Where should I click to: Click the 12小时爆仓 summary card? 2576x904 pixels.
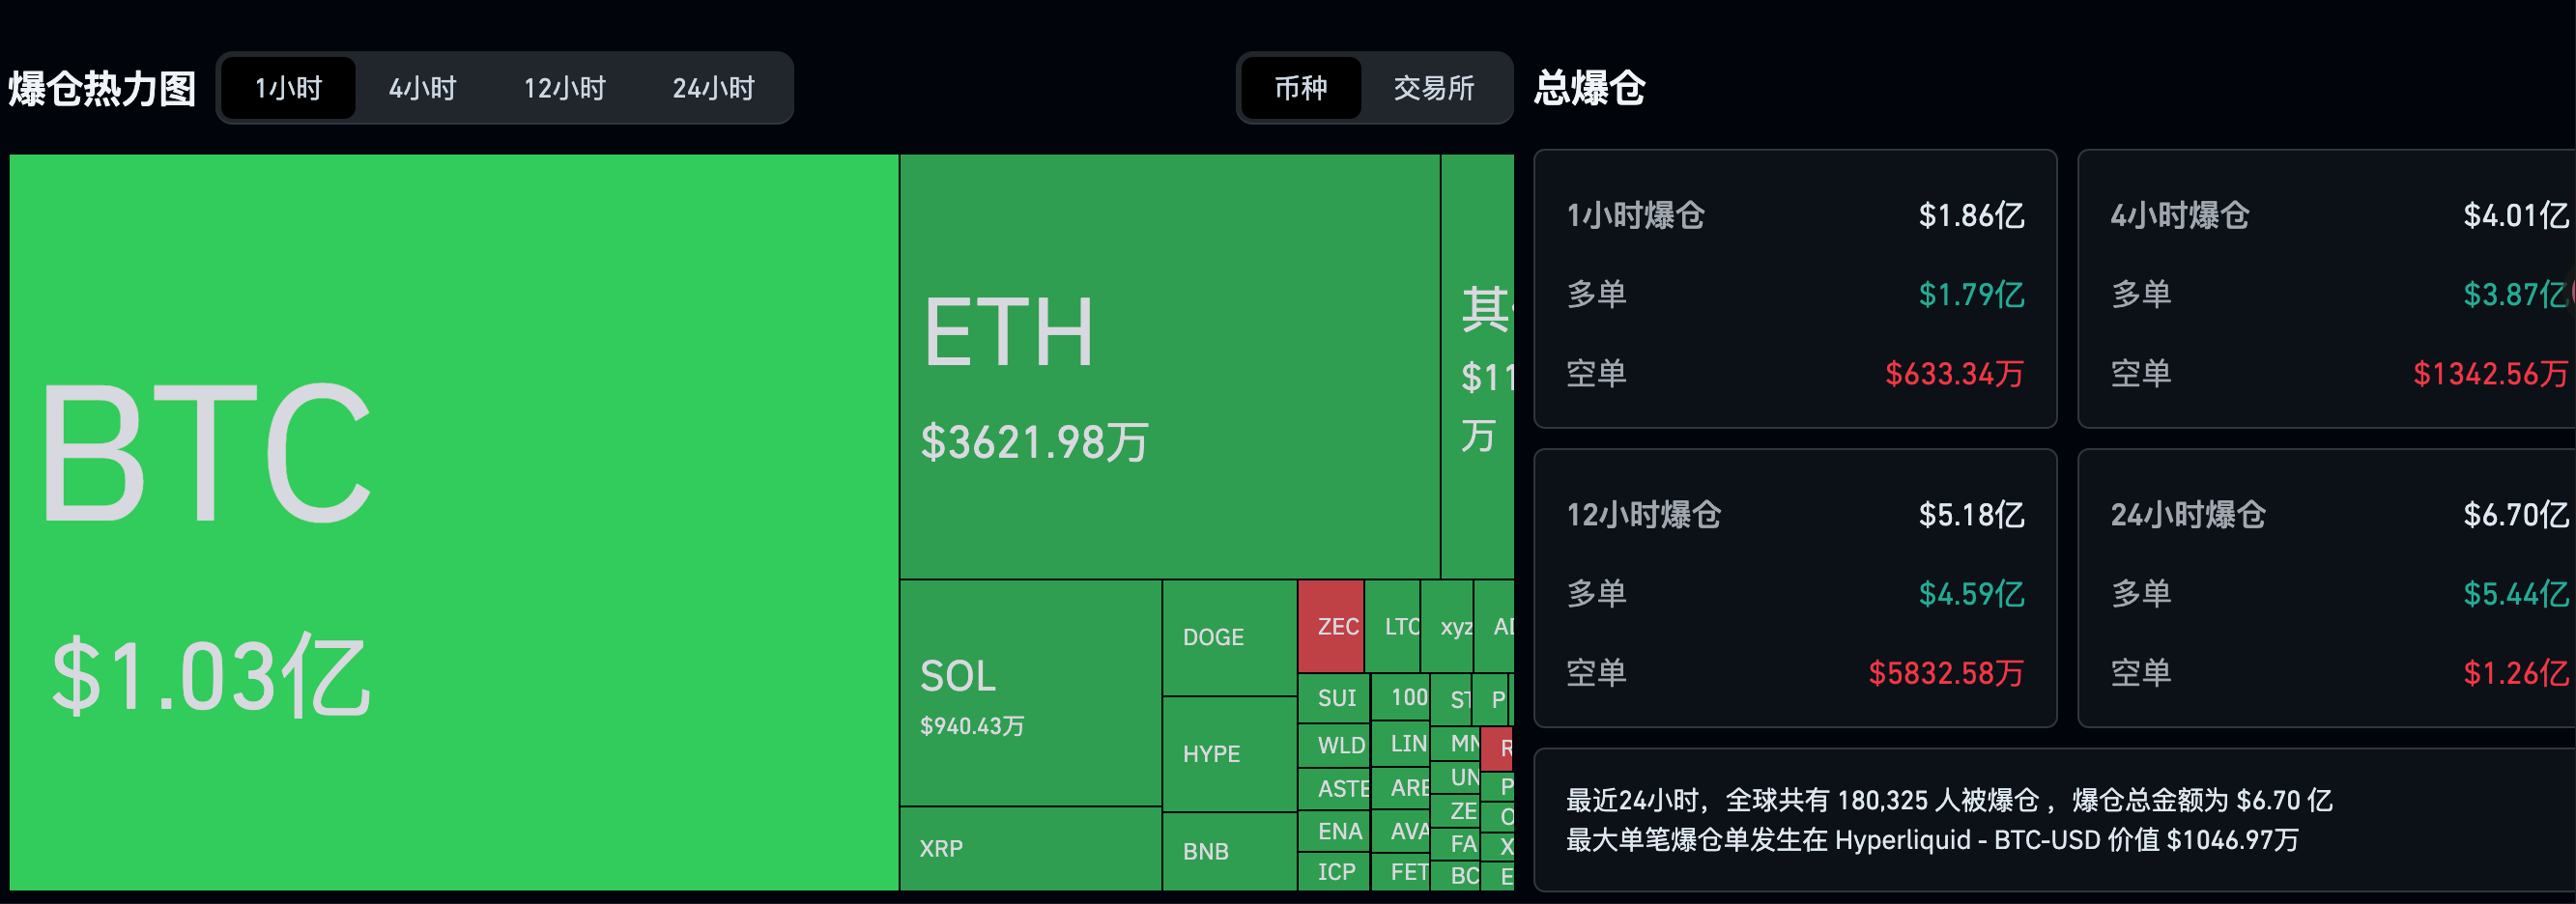tap(1794, 588)
